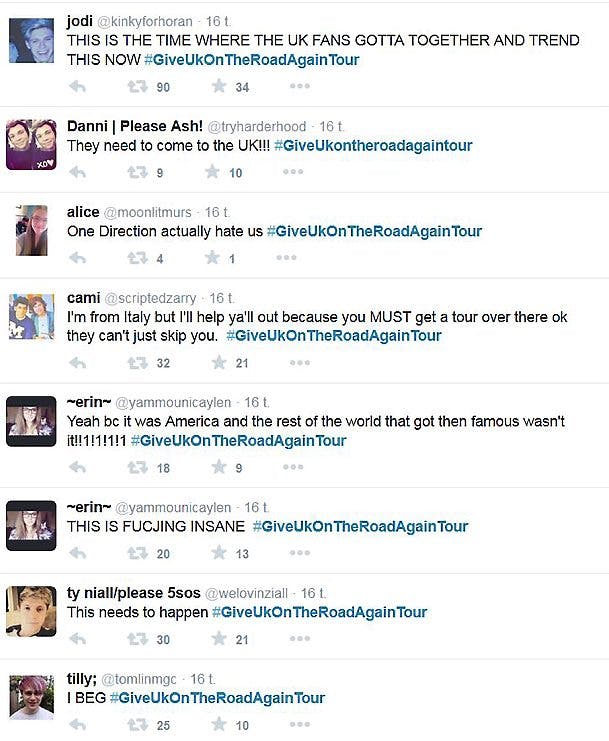Open hashtag link in alice's tweet
This screenshot has height=741, width=609.
(374, 231)
